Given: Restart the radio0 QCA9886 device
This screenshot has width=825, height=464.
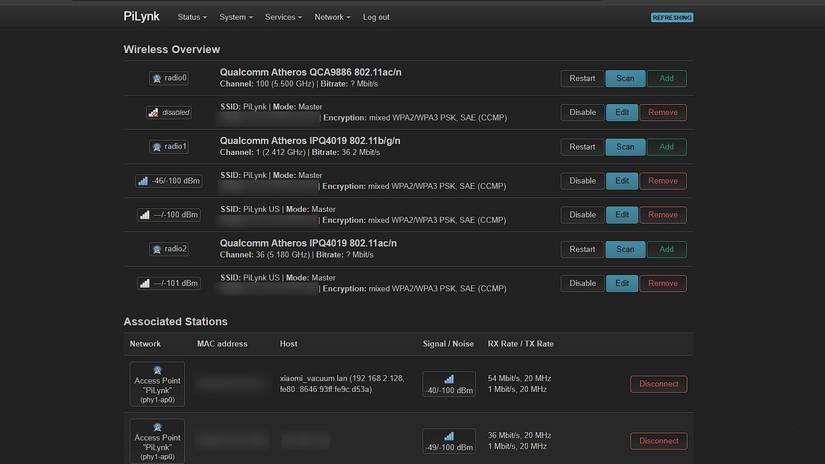Looking at the screenshot, I should click(582, 78).
